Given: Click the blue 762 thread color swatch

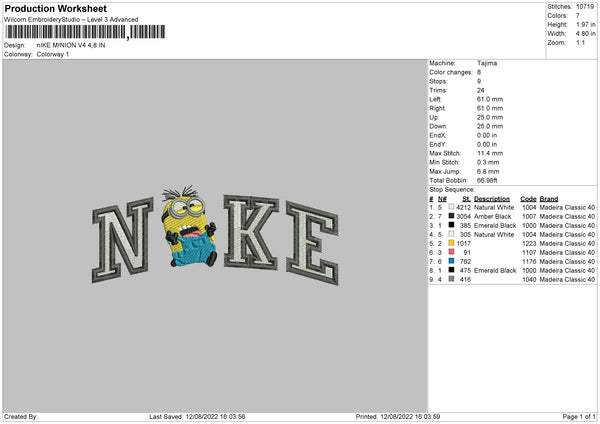Looking at the screenshot, I should point(451,261).
